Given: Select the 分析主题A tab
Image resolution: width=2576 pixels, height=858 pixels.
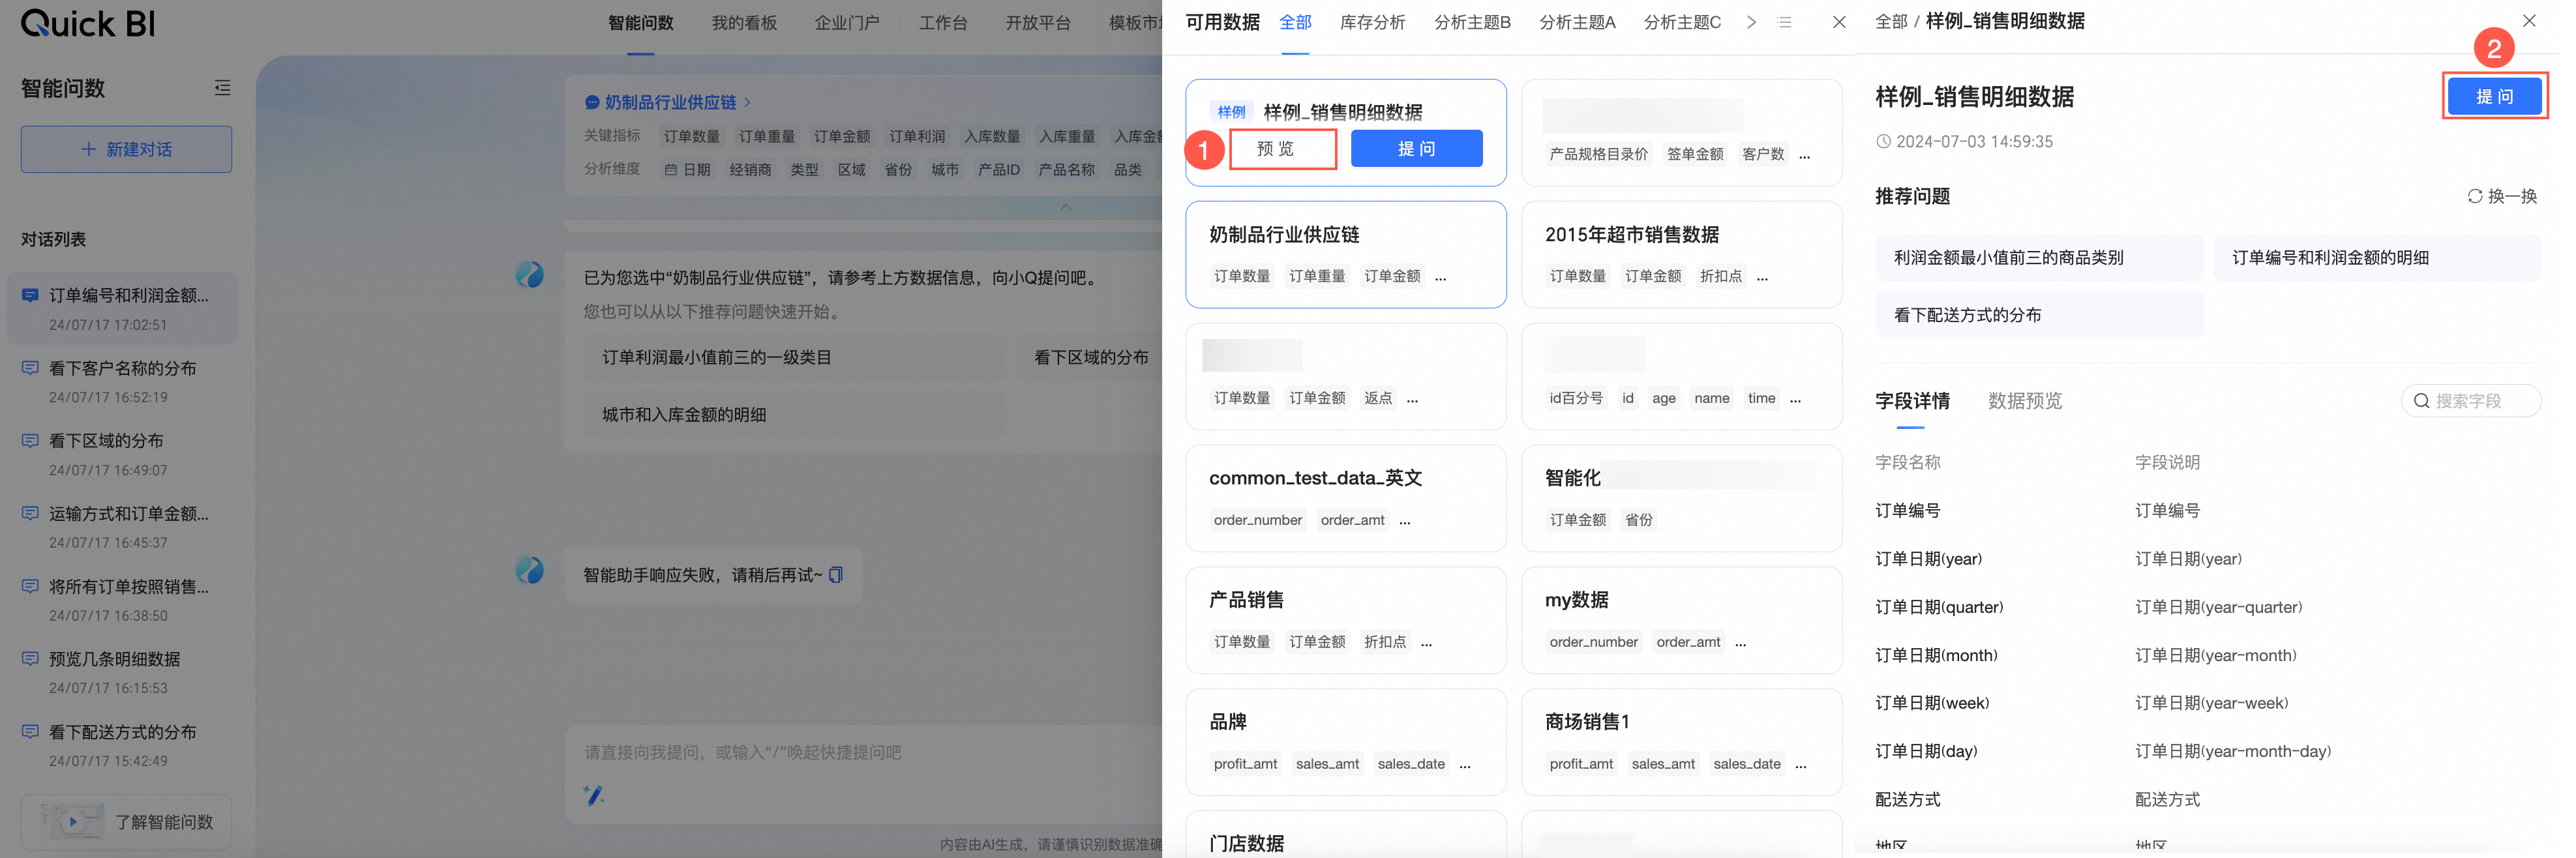Looking at the screenshot, I should click(x=1577, y=22).
